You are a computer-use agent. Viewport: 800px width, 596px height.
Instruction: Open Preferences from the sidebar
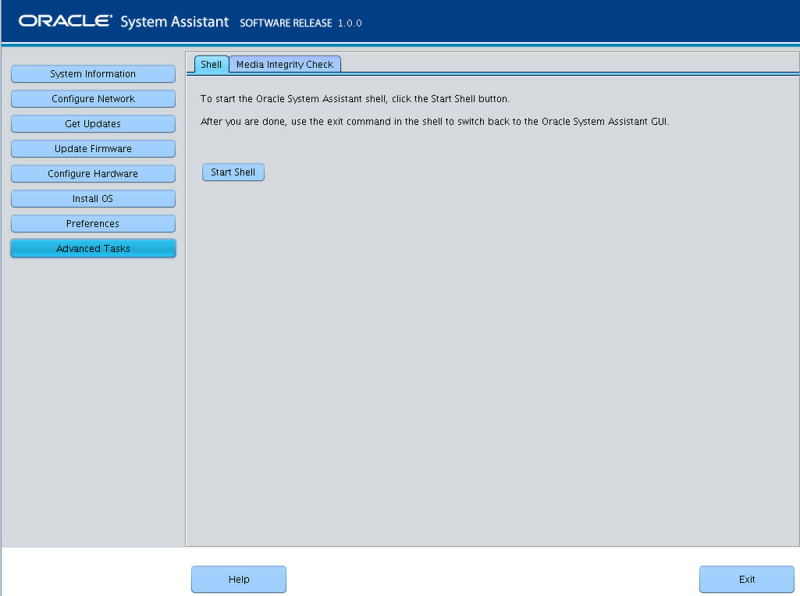[x=93, y=224]
